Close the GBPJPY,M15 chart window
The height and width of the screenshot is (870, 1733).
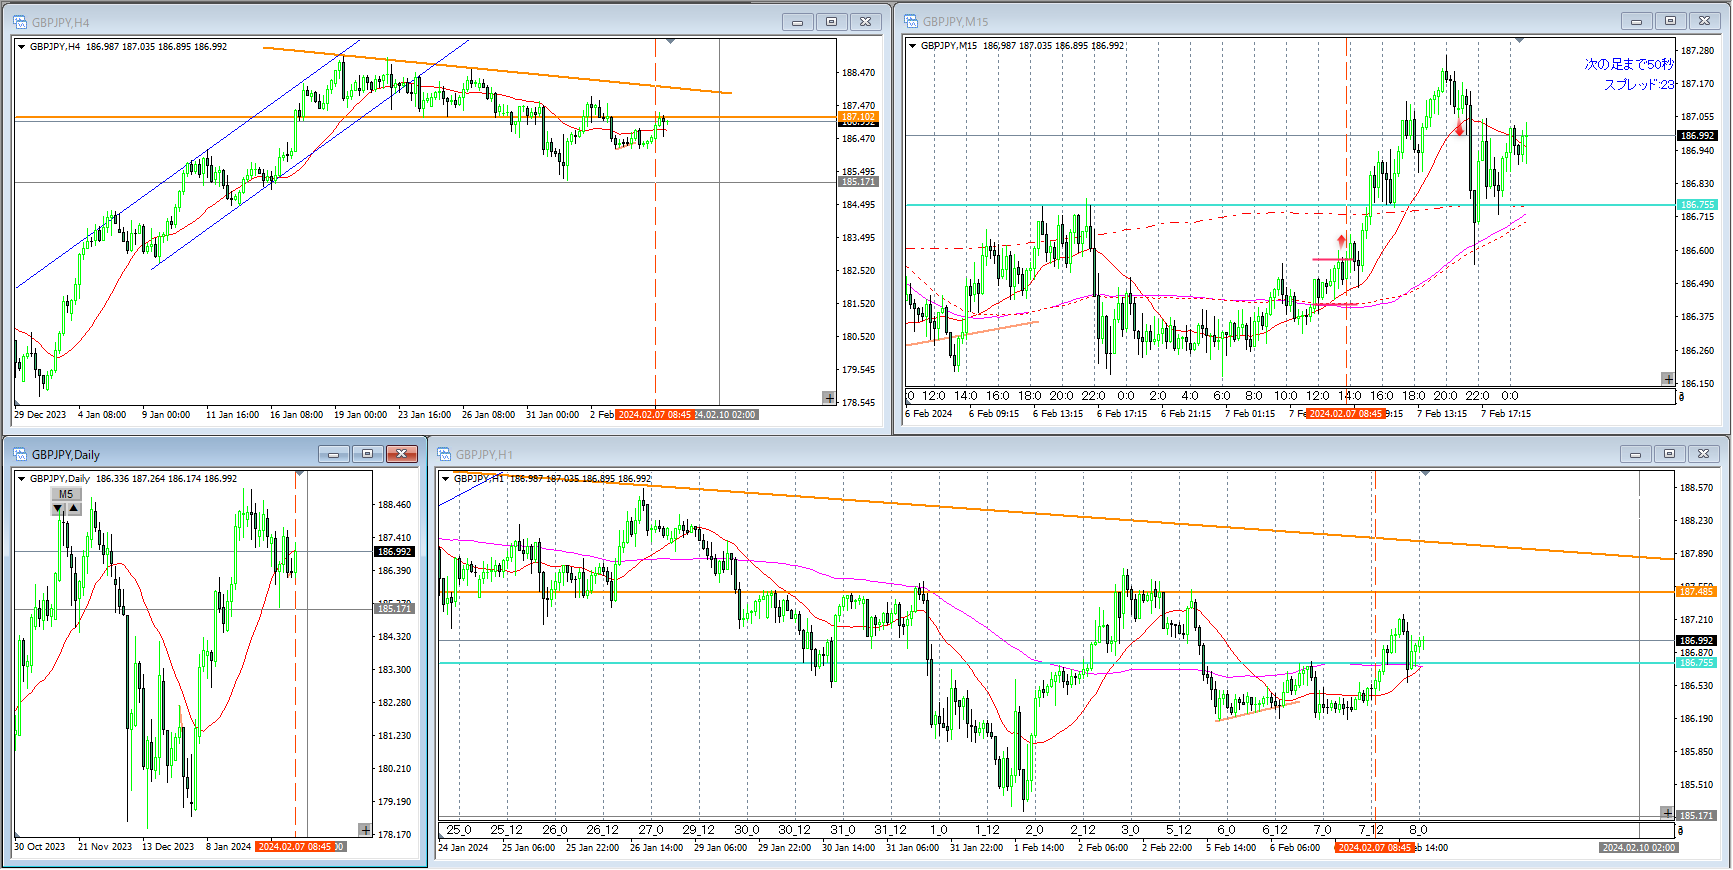pyautogui.click(x=1705, y=21)
